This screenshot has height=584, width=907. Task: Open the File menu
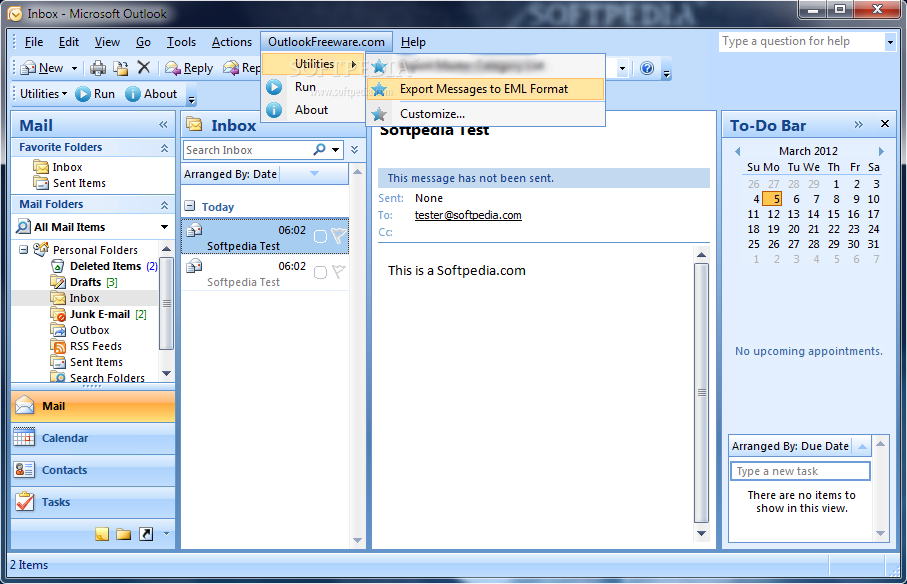tap(34, 42)
